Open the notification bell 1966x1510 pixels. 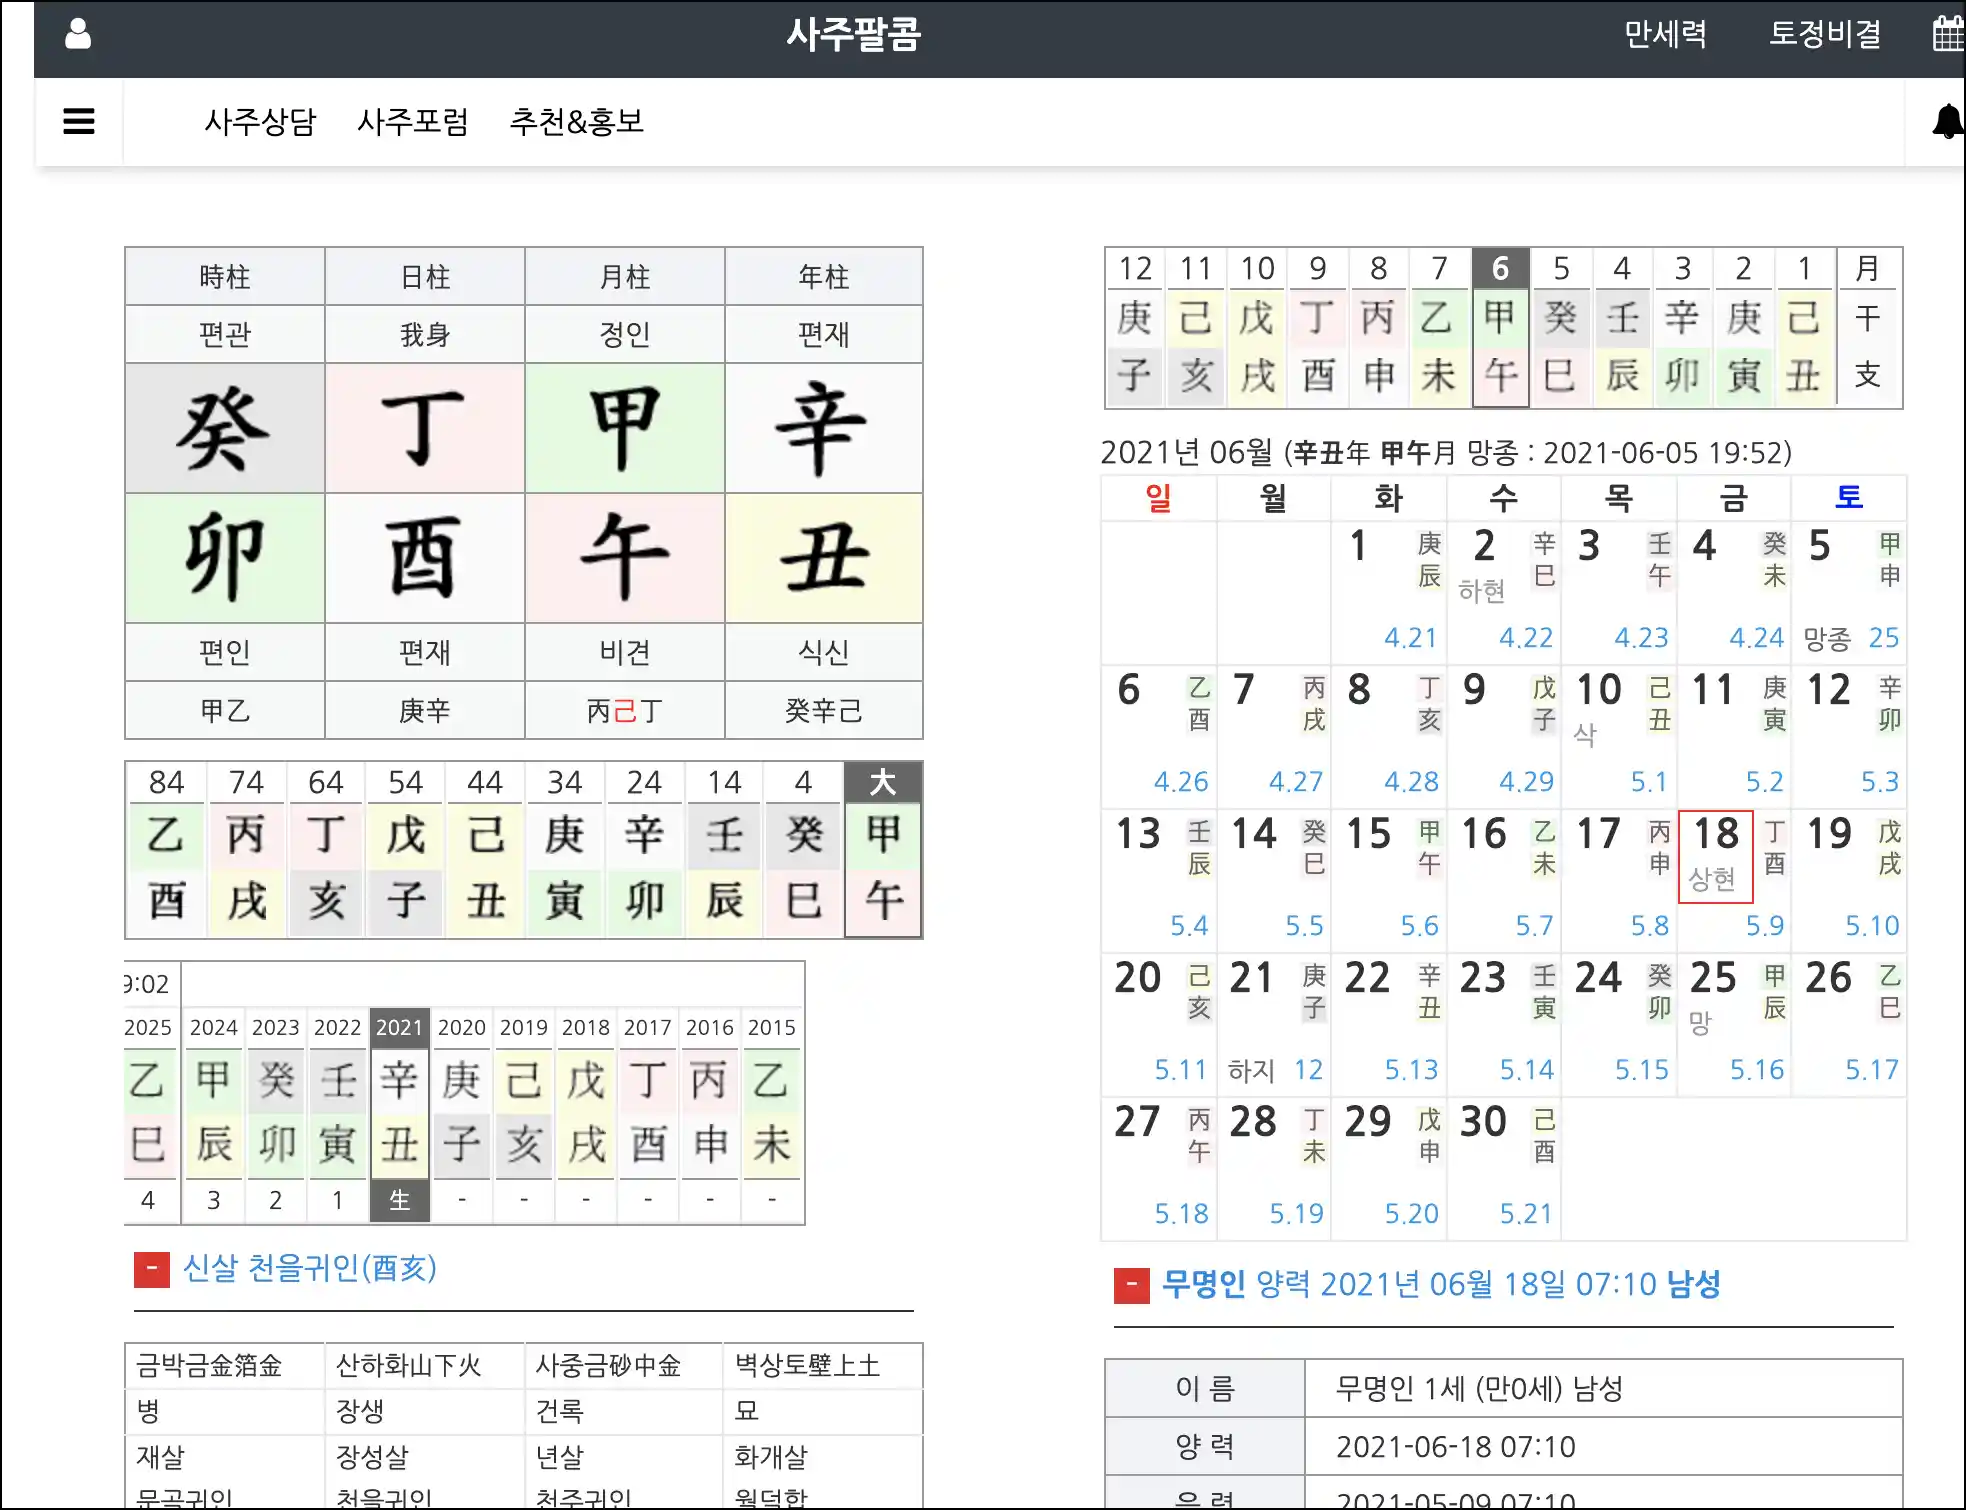[x=1947, y=122]
